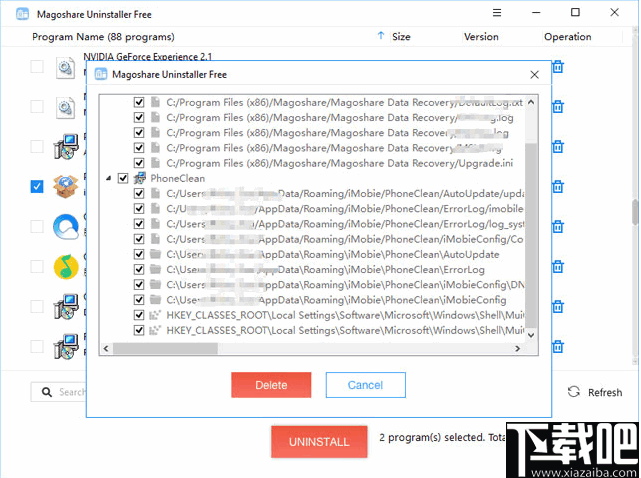This screenshot has height=478, width=641.
Task: Tick the NVIDIA GeForce Experience row checkbox
Action: pos(37,66)
